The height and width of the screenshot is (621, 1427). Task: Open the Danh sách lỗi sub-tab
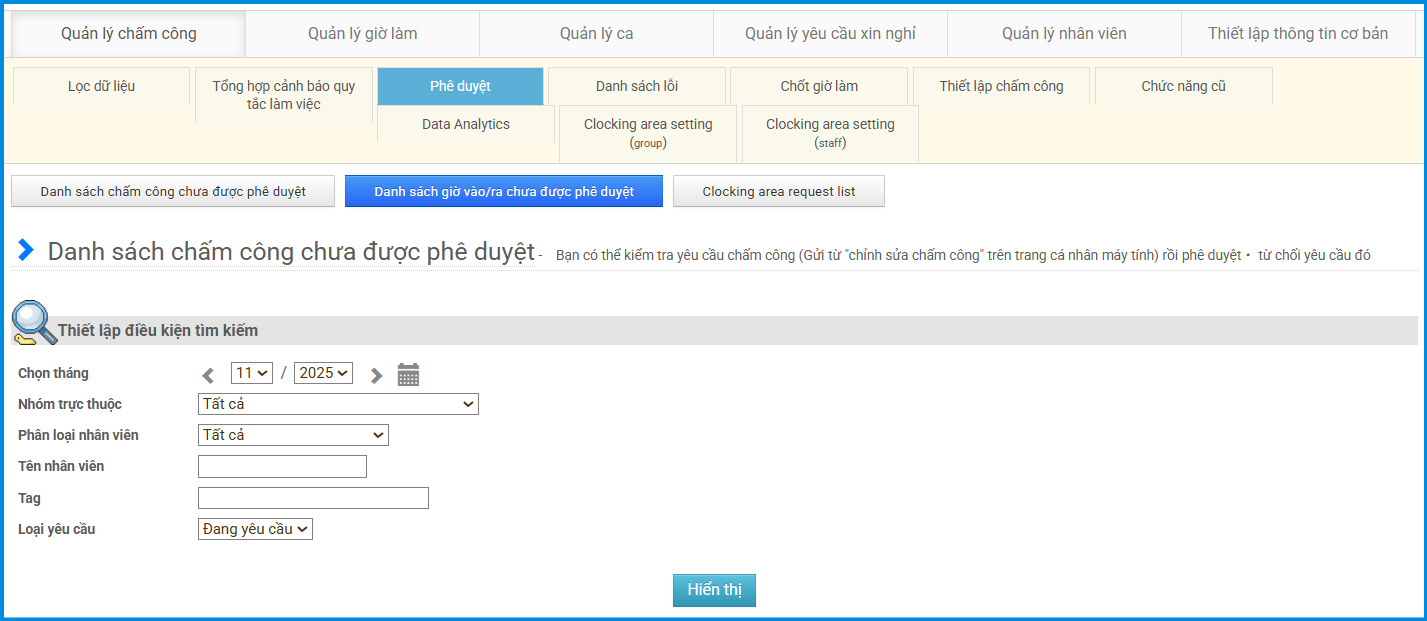point(636,86)
